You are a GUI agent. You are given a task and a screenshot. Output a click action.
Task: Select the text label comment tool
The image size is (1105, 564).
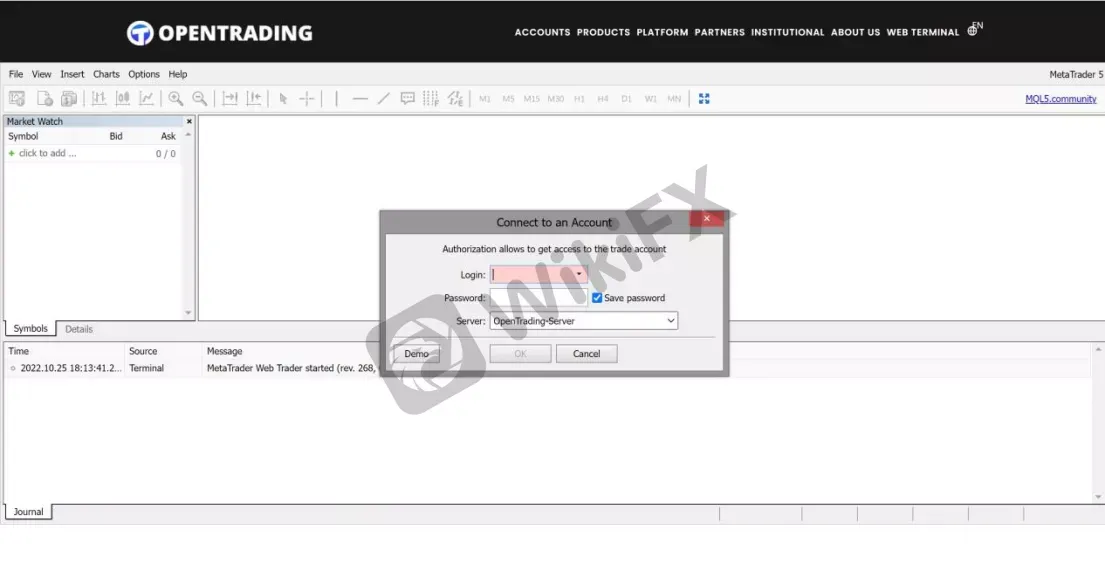click(x=407, y=99)
